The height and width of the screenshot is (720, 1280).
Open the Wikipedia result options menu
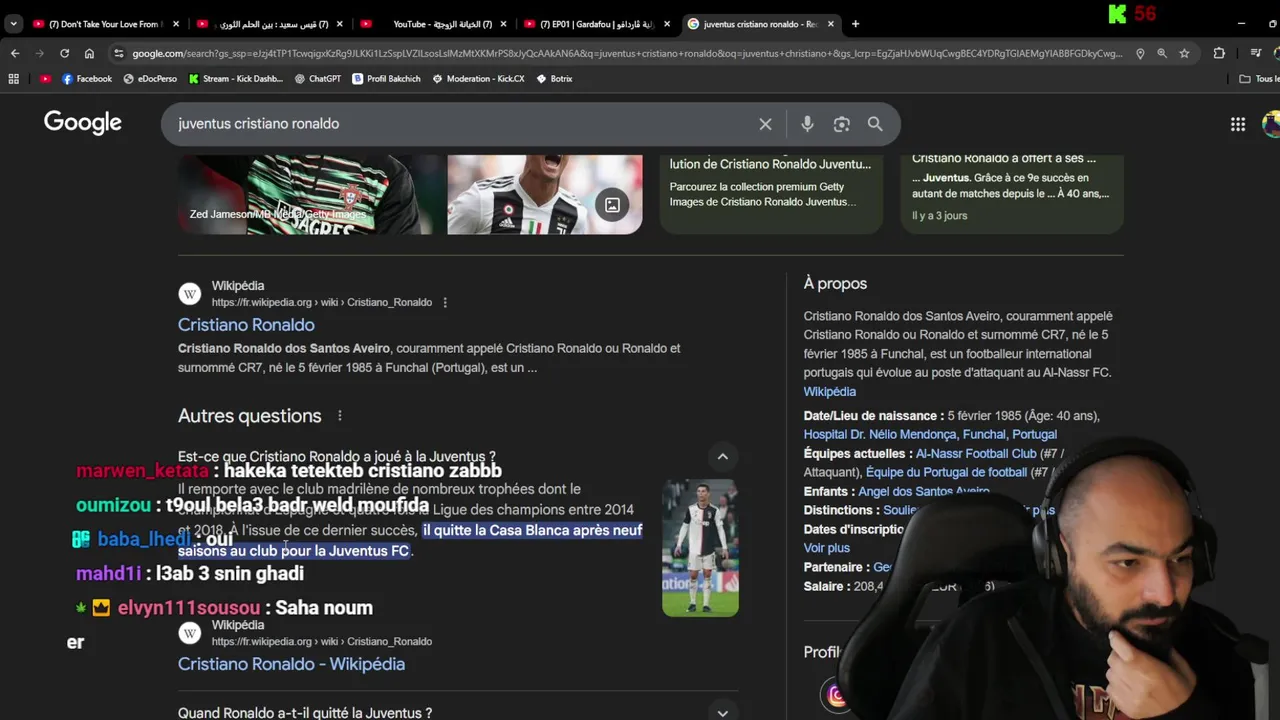[445, 302]
